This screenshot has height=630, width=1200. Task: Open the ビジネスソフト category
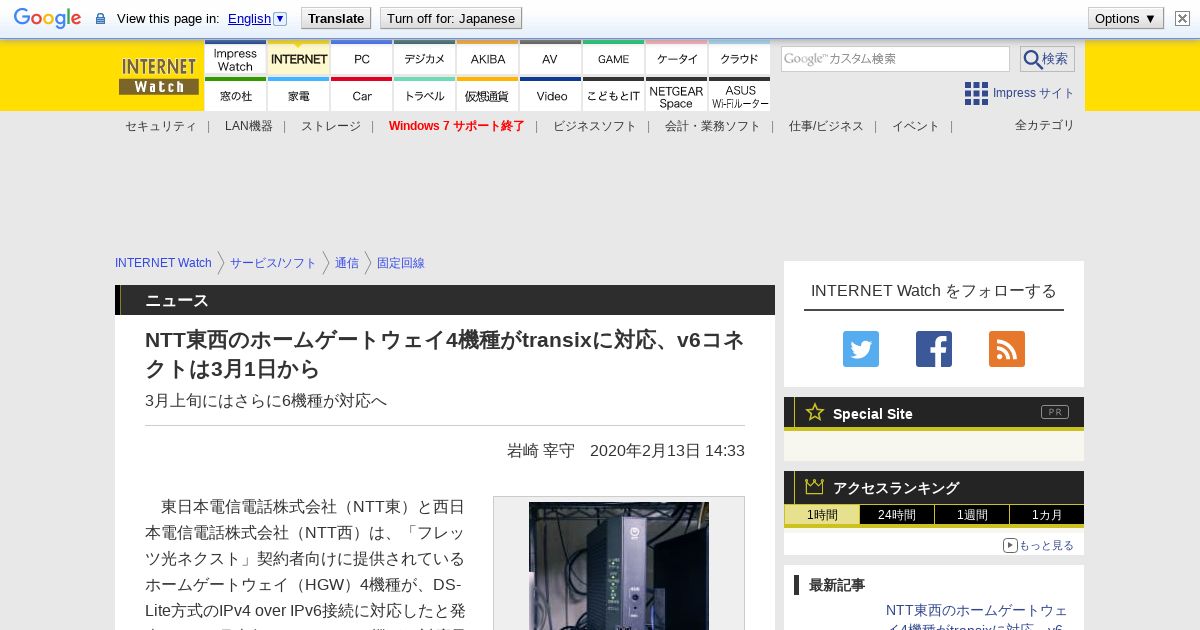[x=594, y=126]
